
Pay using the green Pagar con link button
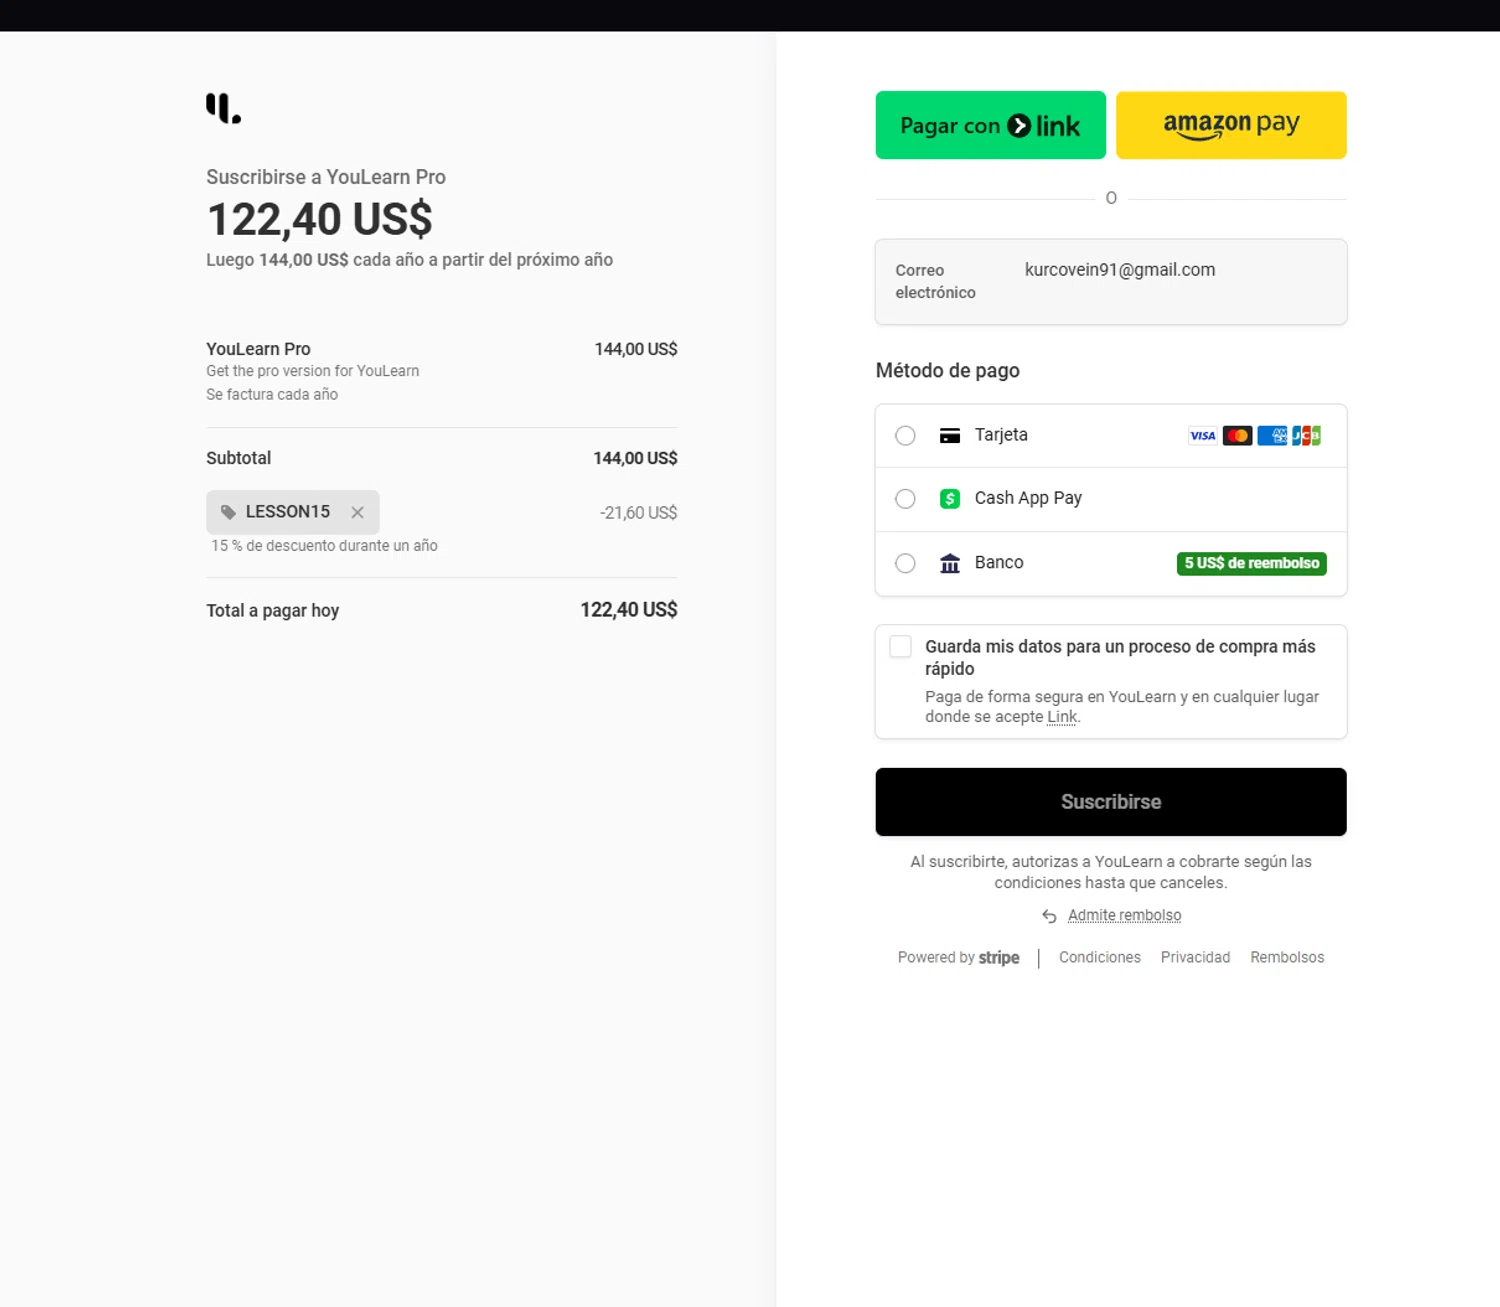[990, 125]
